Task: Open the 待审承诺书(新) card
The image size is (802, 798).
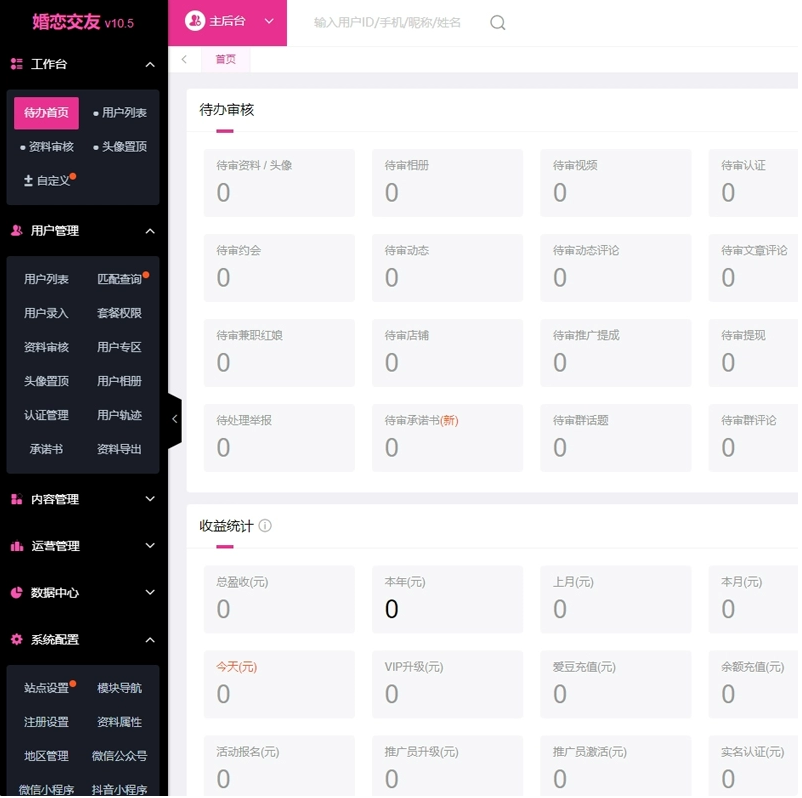Action: tap(448, 437)
